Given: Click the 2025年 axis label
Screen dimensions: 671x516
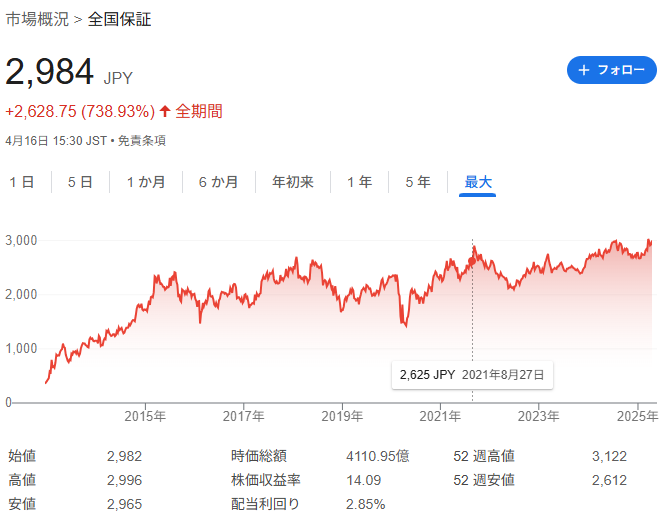Looking at the screenshot, I should [x=637, y=416].
